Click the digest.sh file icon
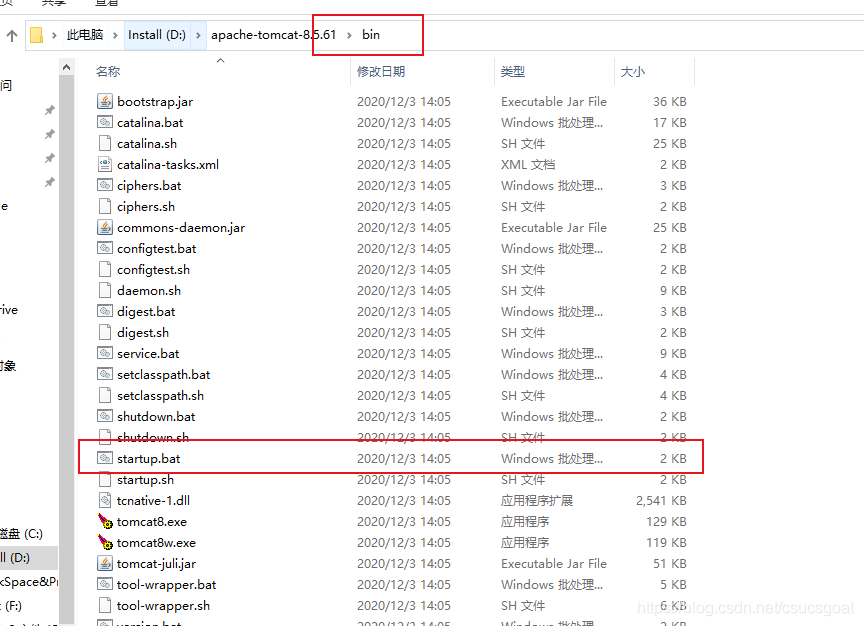This screenshot has width=864, height=626. (x=105, y=332)
